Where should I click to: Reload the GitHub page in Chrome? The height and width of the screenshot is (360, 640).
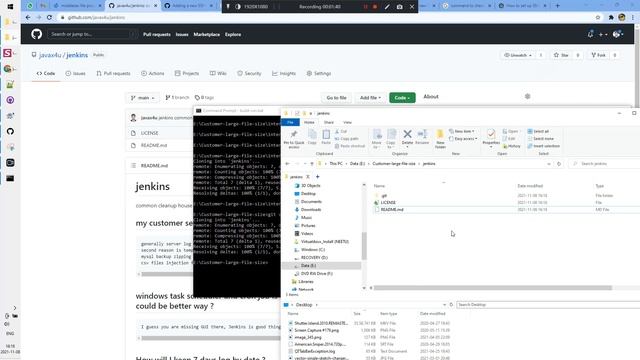[x=49, y=18]
